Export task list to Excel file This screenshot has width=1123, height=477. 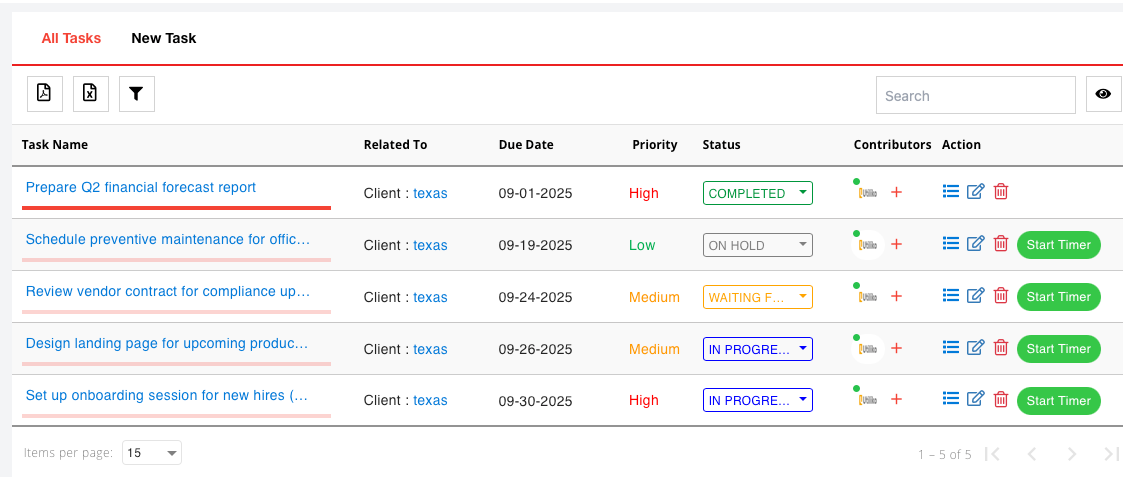pos(90,94)
